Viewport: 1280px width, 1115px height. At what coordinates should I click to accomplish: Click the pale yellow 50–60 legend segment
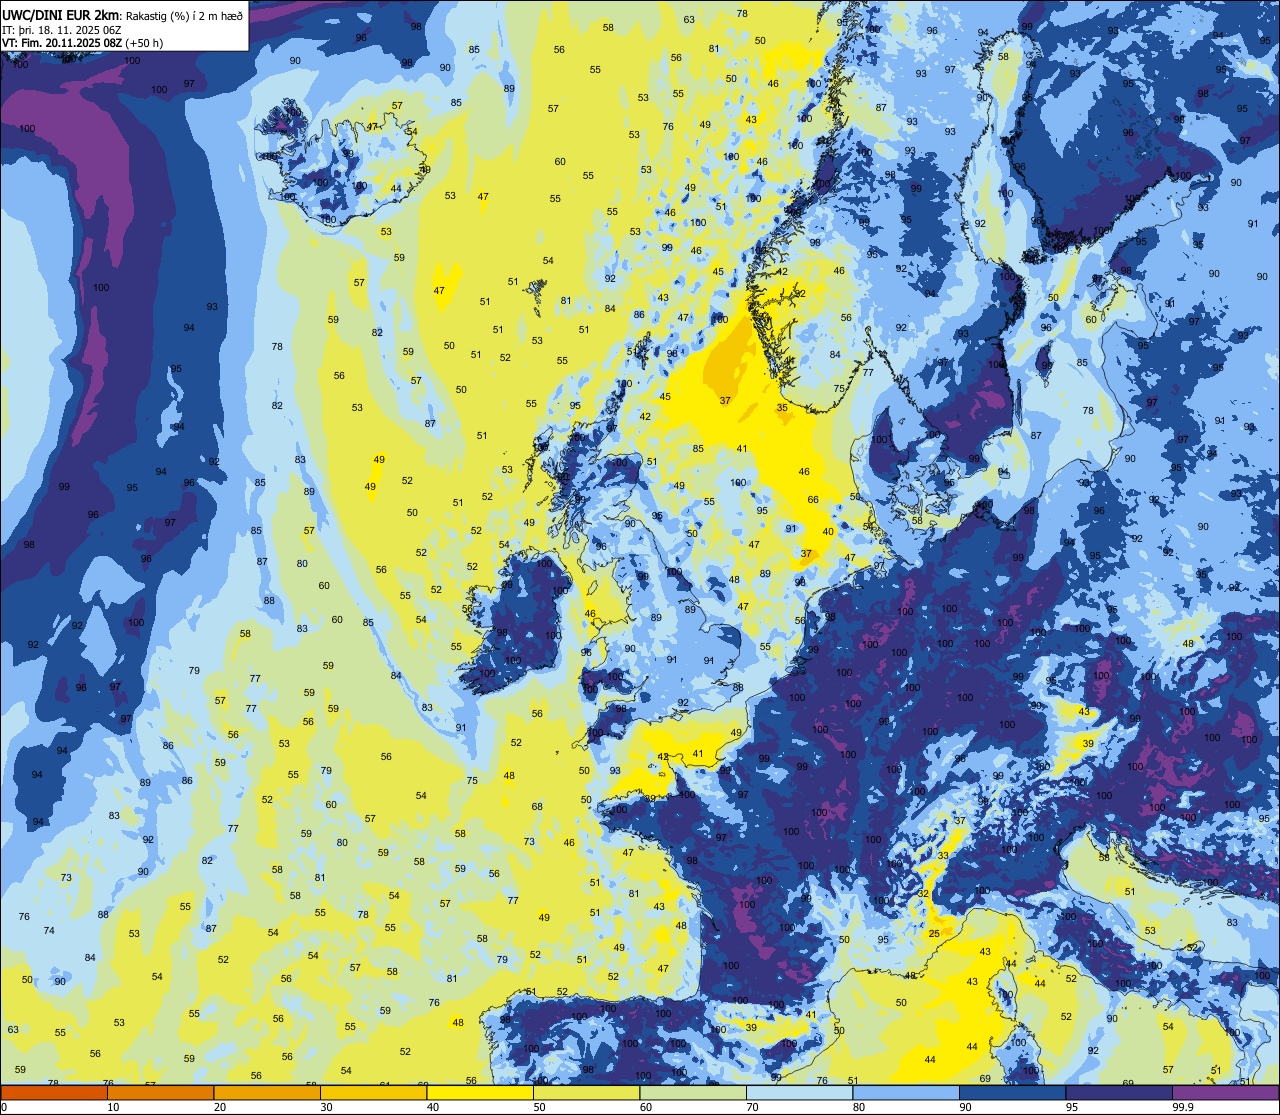coord(586,1092)
